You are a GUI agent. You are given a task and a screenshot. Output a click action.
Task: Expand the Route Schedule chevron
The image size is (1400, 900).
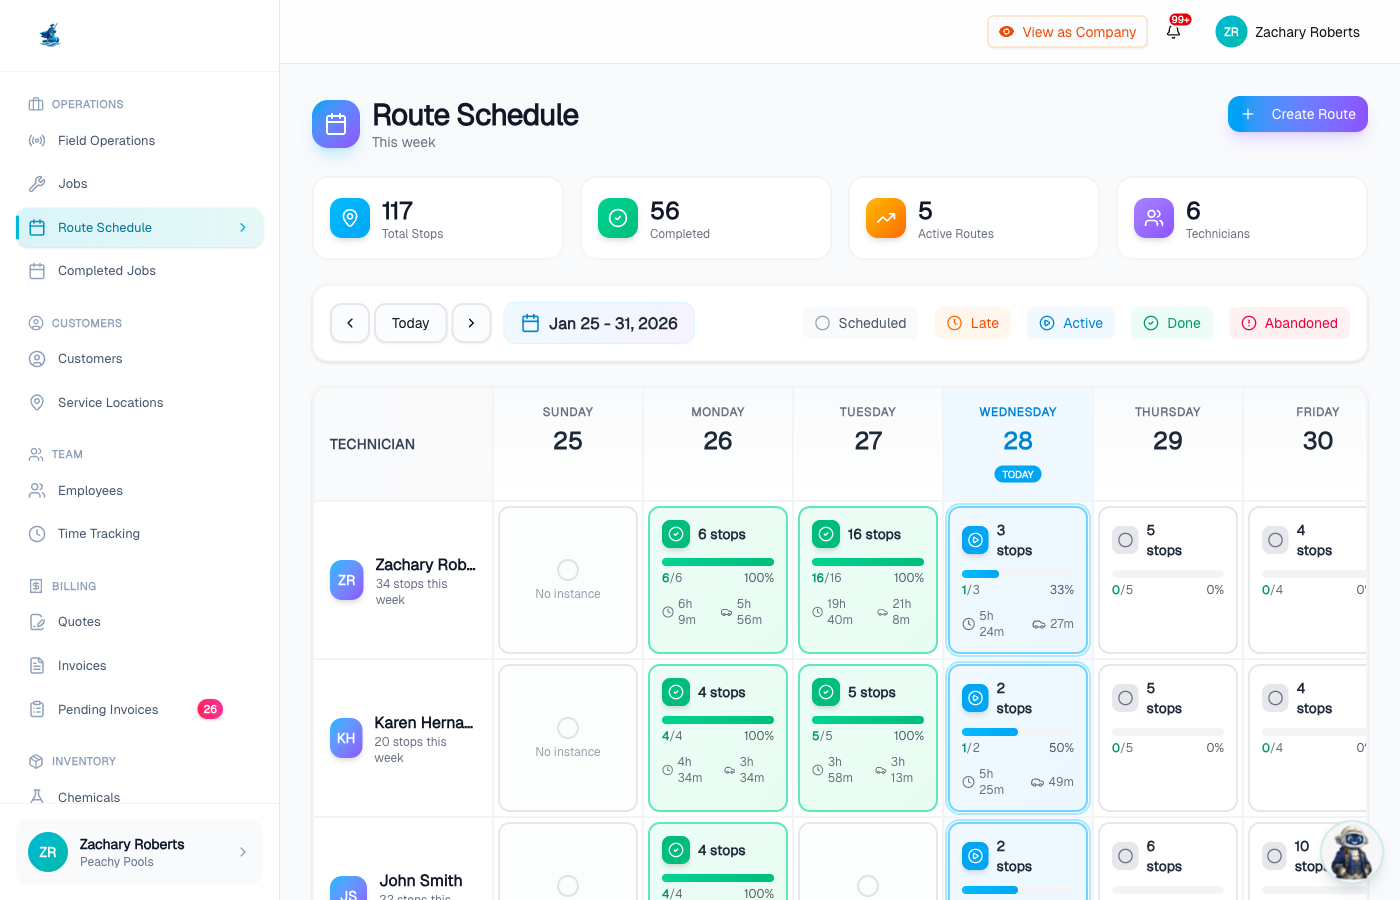click(x=242, y=227)
